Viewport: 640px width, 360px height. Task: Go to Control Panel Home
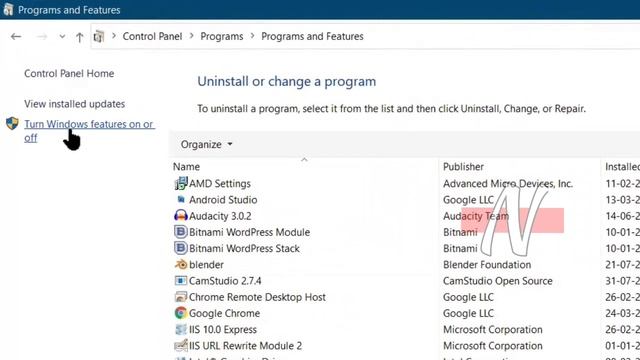69,73
